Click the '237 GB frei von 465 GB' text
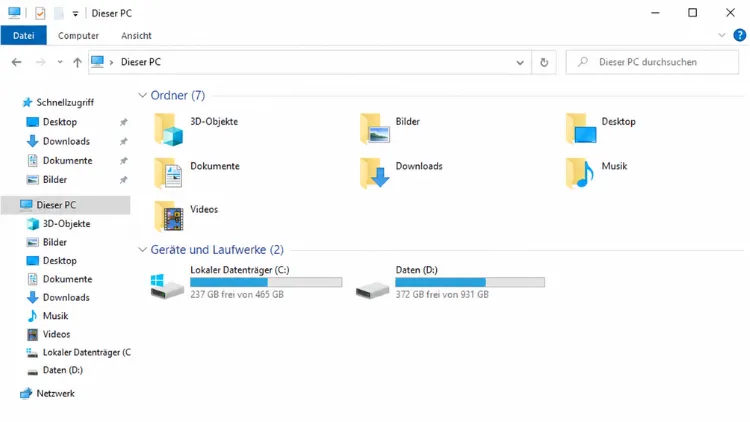The width and height of the screenshot is (750, 422). [237, 294]
